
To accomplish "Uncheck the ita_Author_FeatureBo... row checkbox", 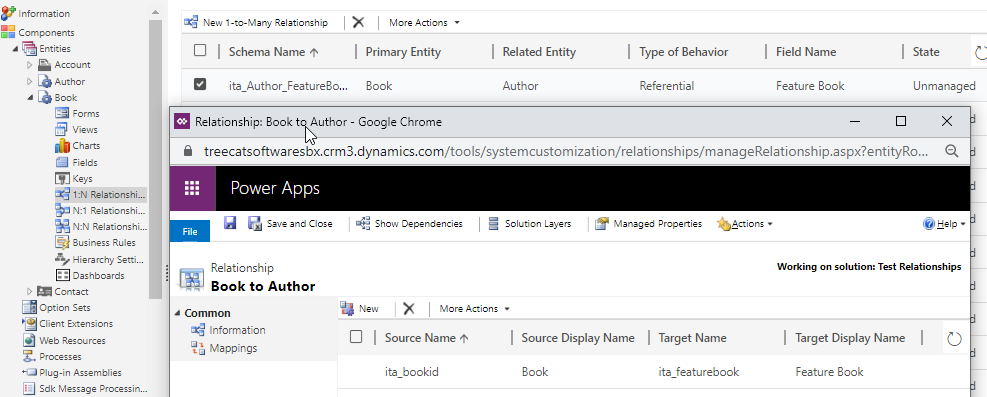I will click(200, 84).
